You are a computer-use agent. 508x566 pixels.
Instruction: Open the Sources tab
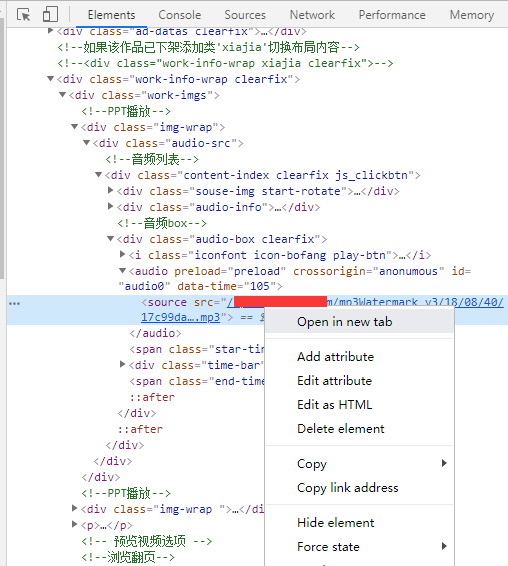[x=245, y=15]
